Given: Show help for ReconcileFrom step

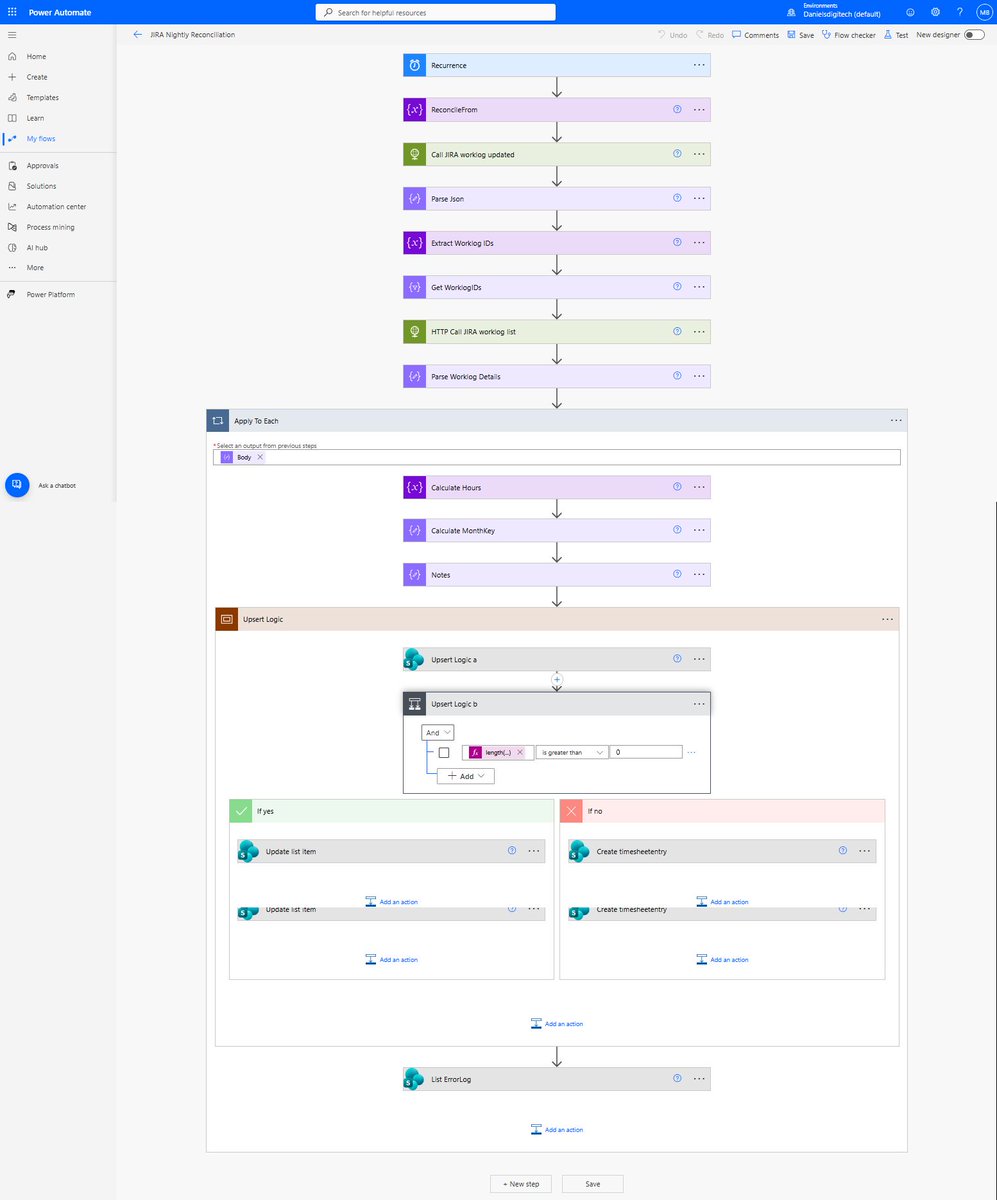Looking at the screenshot, I should [x=677, y=110].
